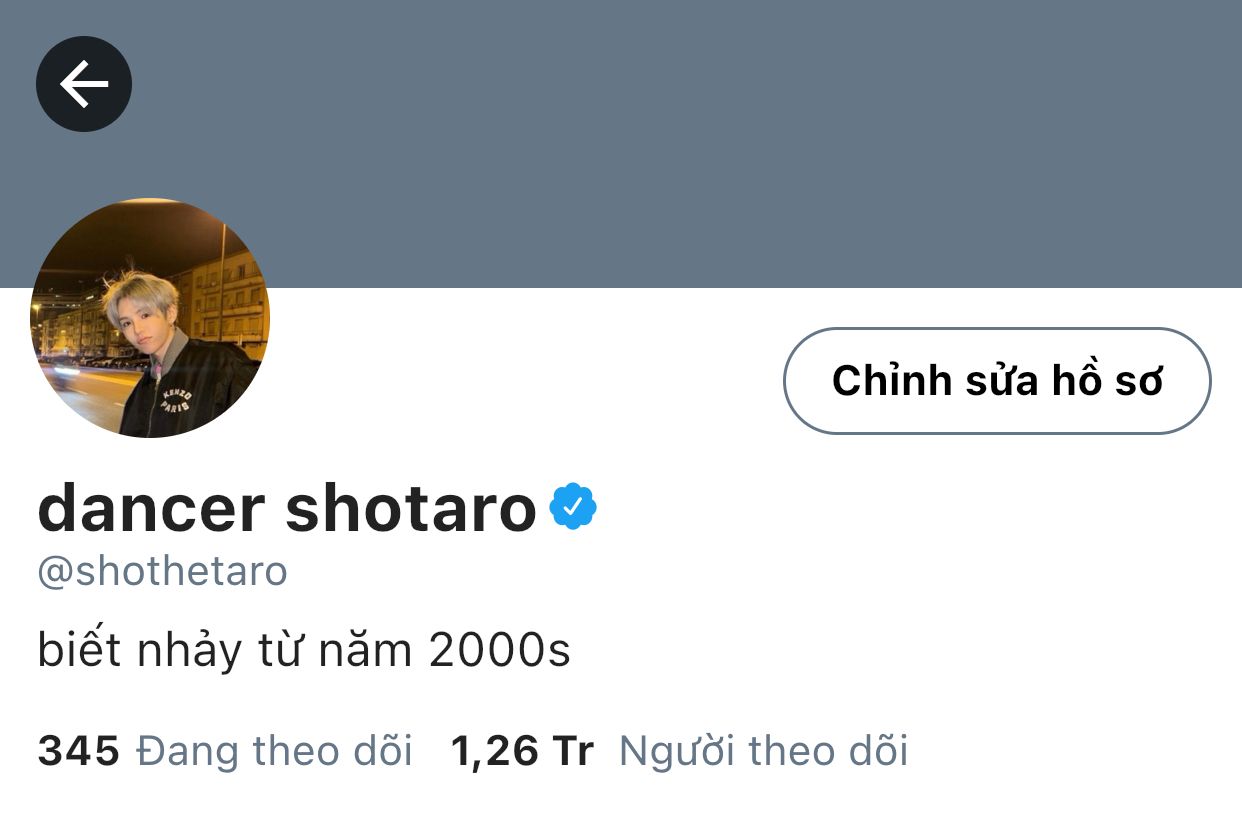
Task: Click the Người theo dõi label
Action: [x=763, y=751]
